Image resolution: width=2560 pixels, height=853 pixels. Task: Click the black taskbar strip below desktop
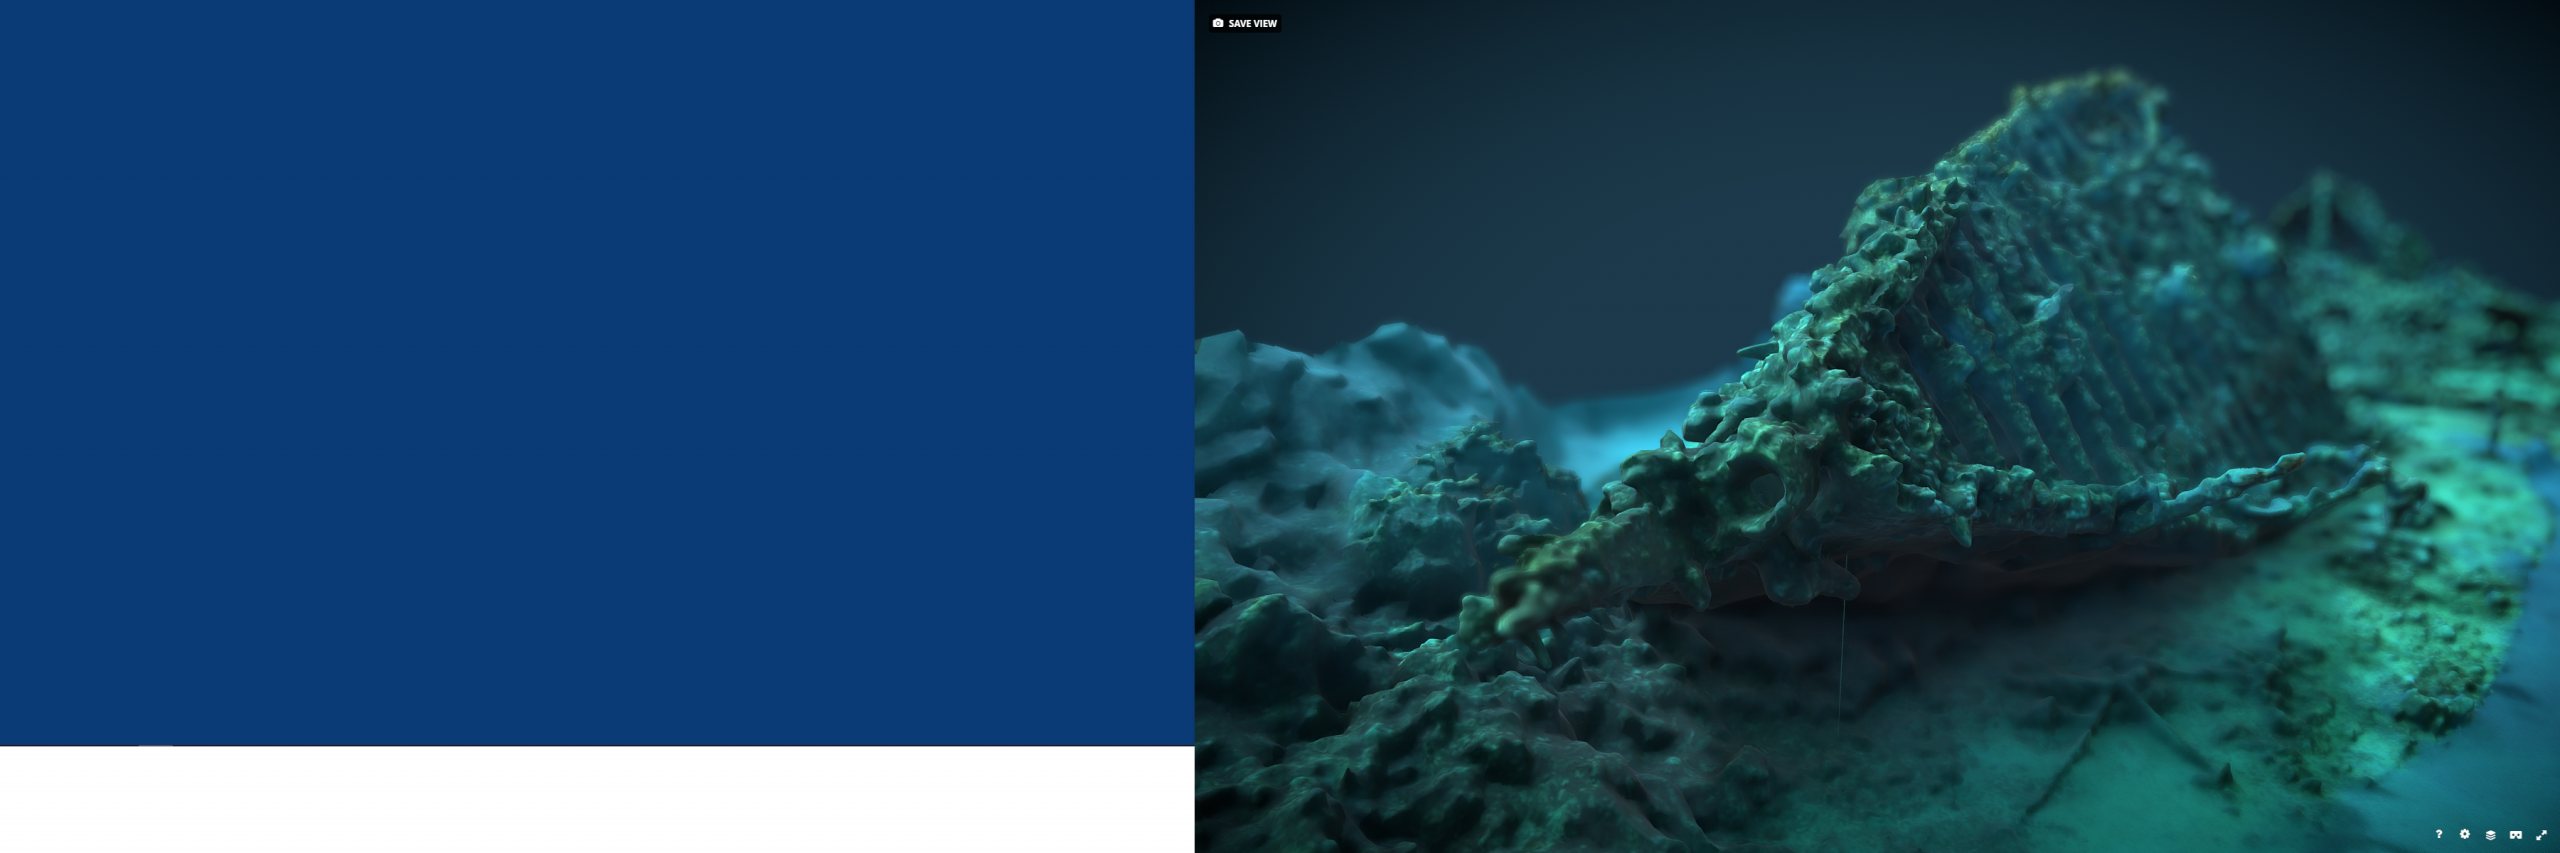pos(600,800)
